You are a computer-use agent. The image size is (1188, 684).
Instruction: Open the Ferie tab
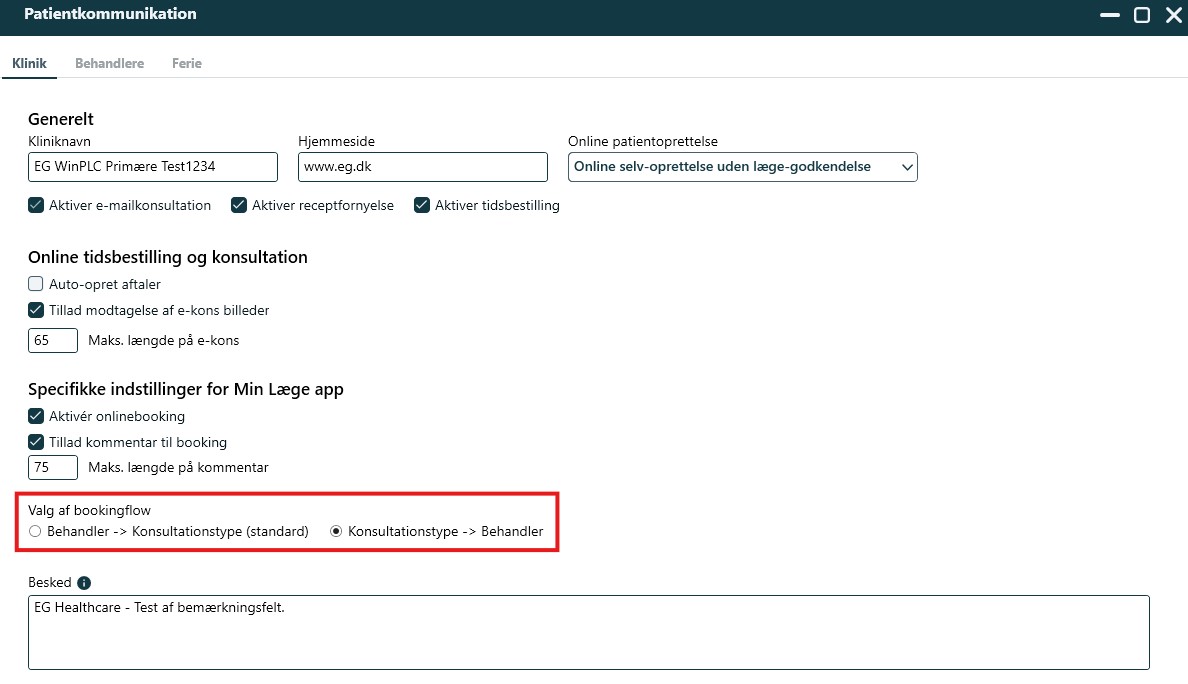(186, 63)
